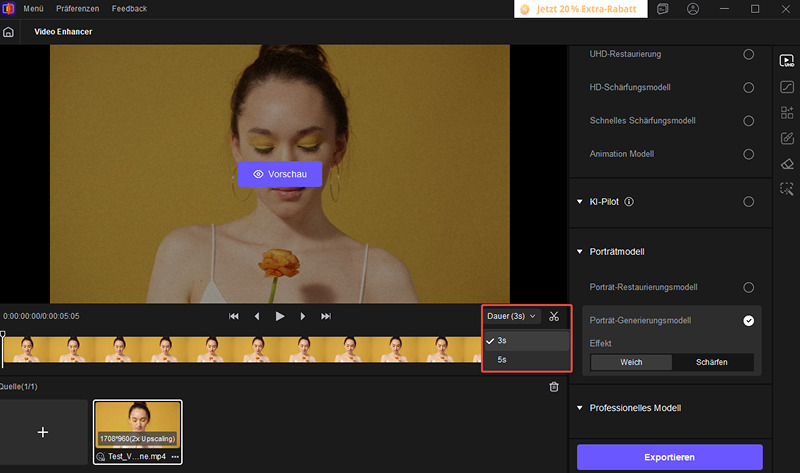Viewport: 800px width, 473px height.
Task: Select the UHD enhancer sidebar icon
Action: tap(787, 60)
